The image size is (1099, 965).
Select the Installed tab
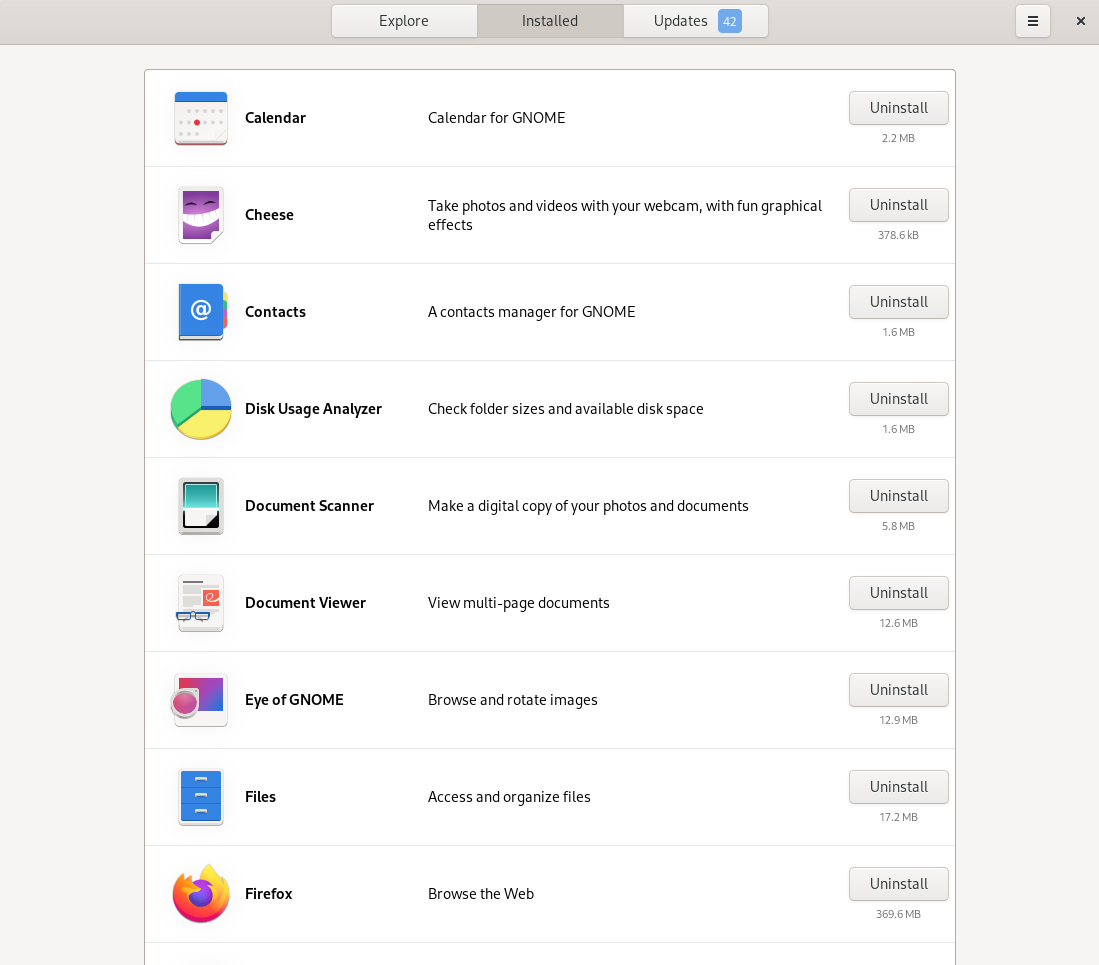[550, 21]
